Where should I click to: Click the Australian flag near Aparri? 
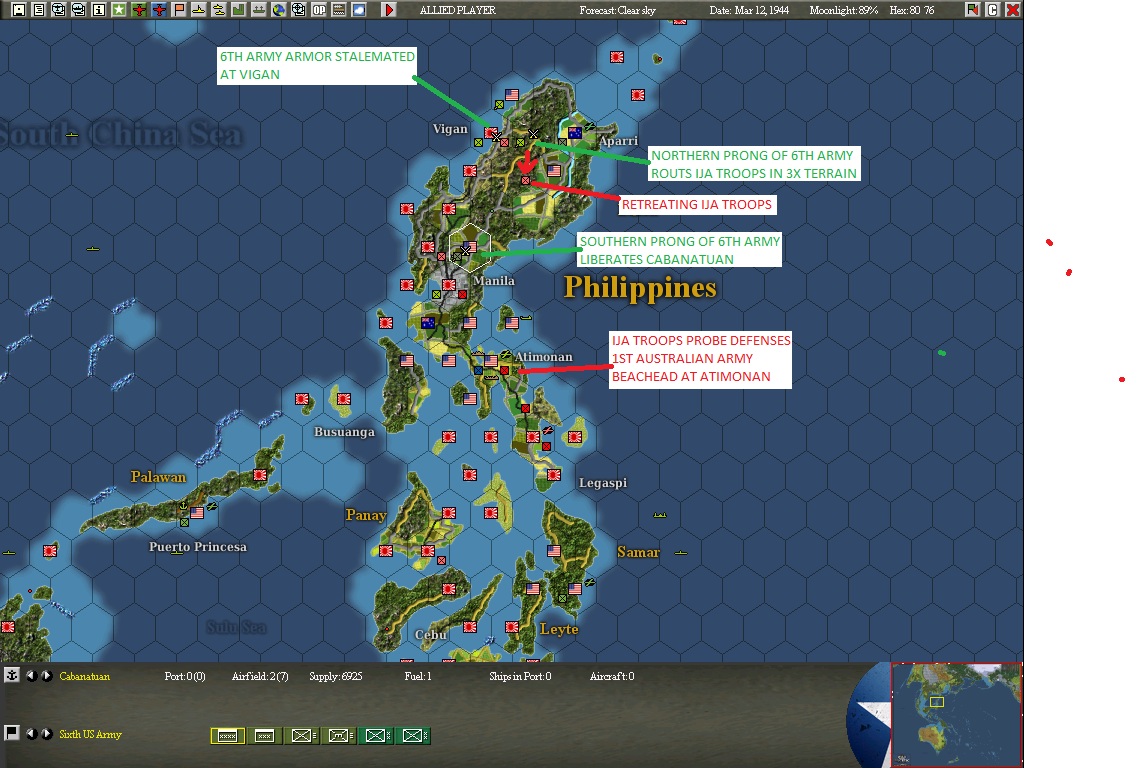(x=575, y=132)
